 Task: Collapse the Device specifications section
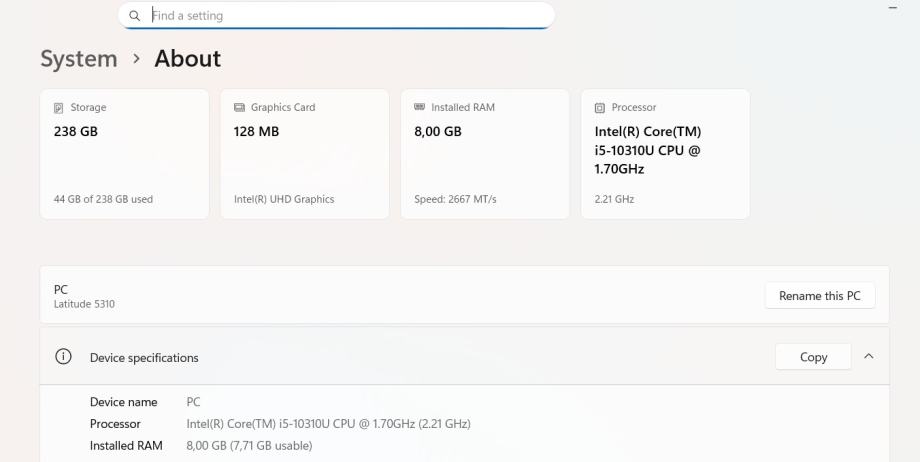868,357
